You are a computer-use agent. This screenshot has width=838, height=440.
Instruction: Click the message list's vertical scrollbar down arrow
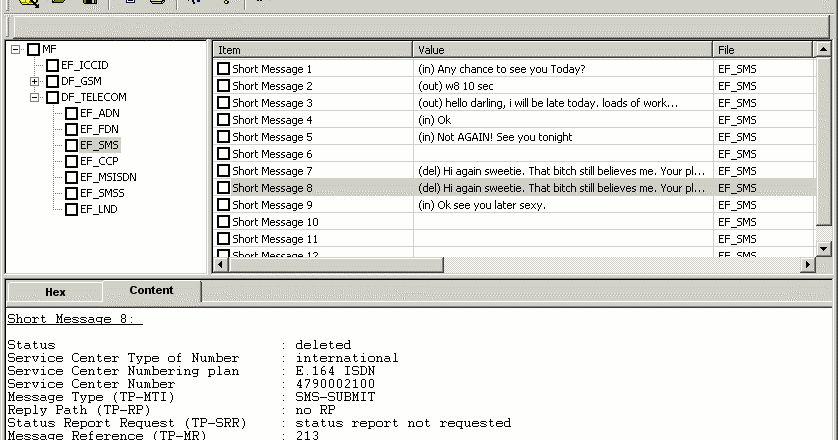pyautogui.click(x=824, y=248)
